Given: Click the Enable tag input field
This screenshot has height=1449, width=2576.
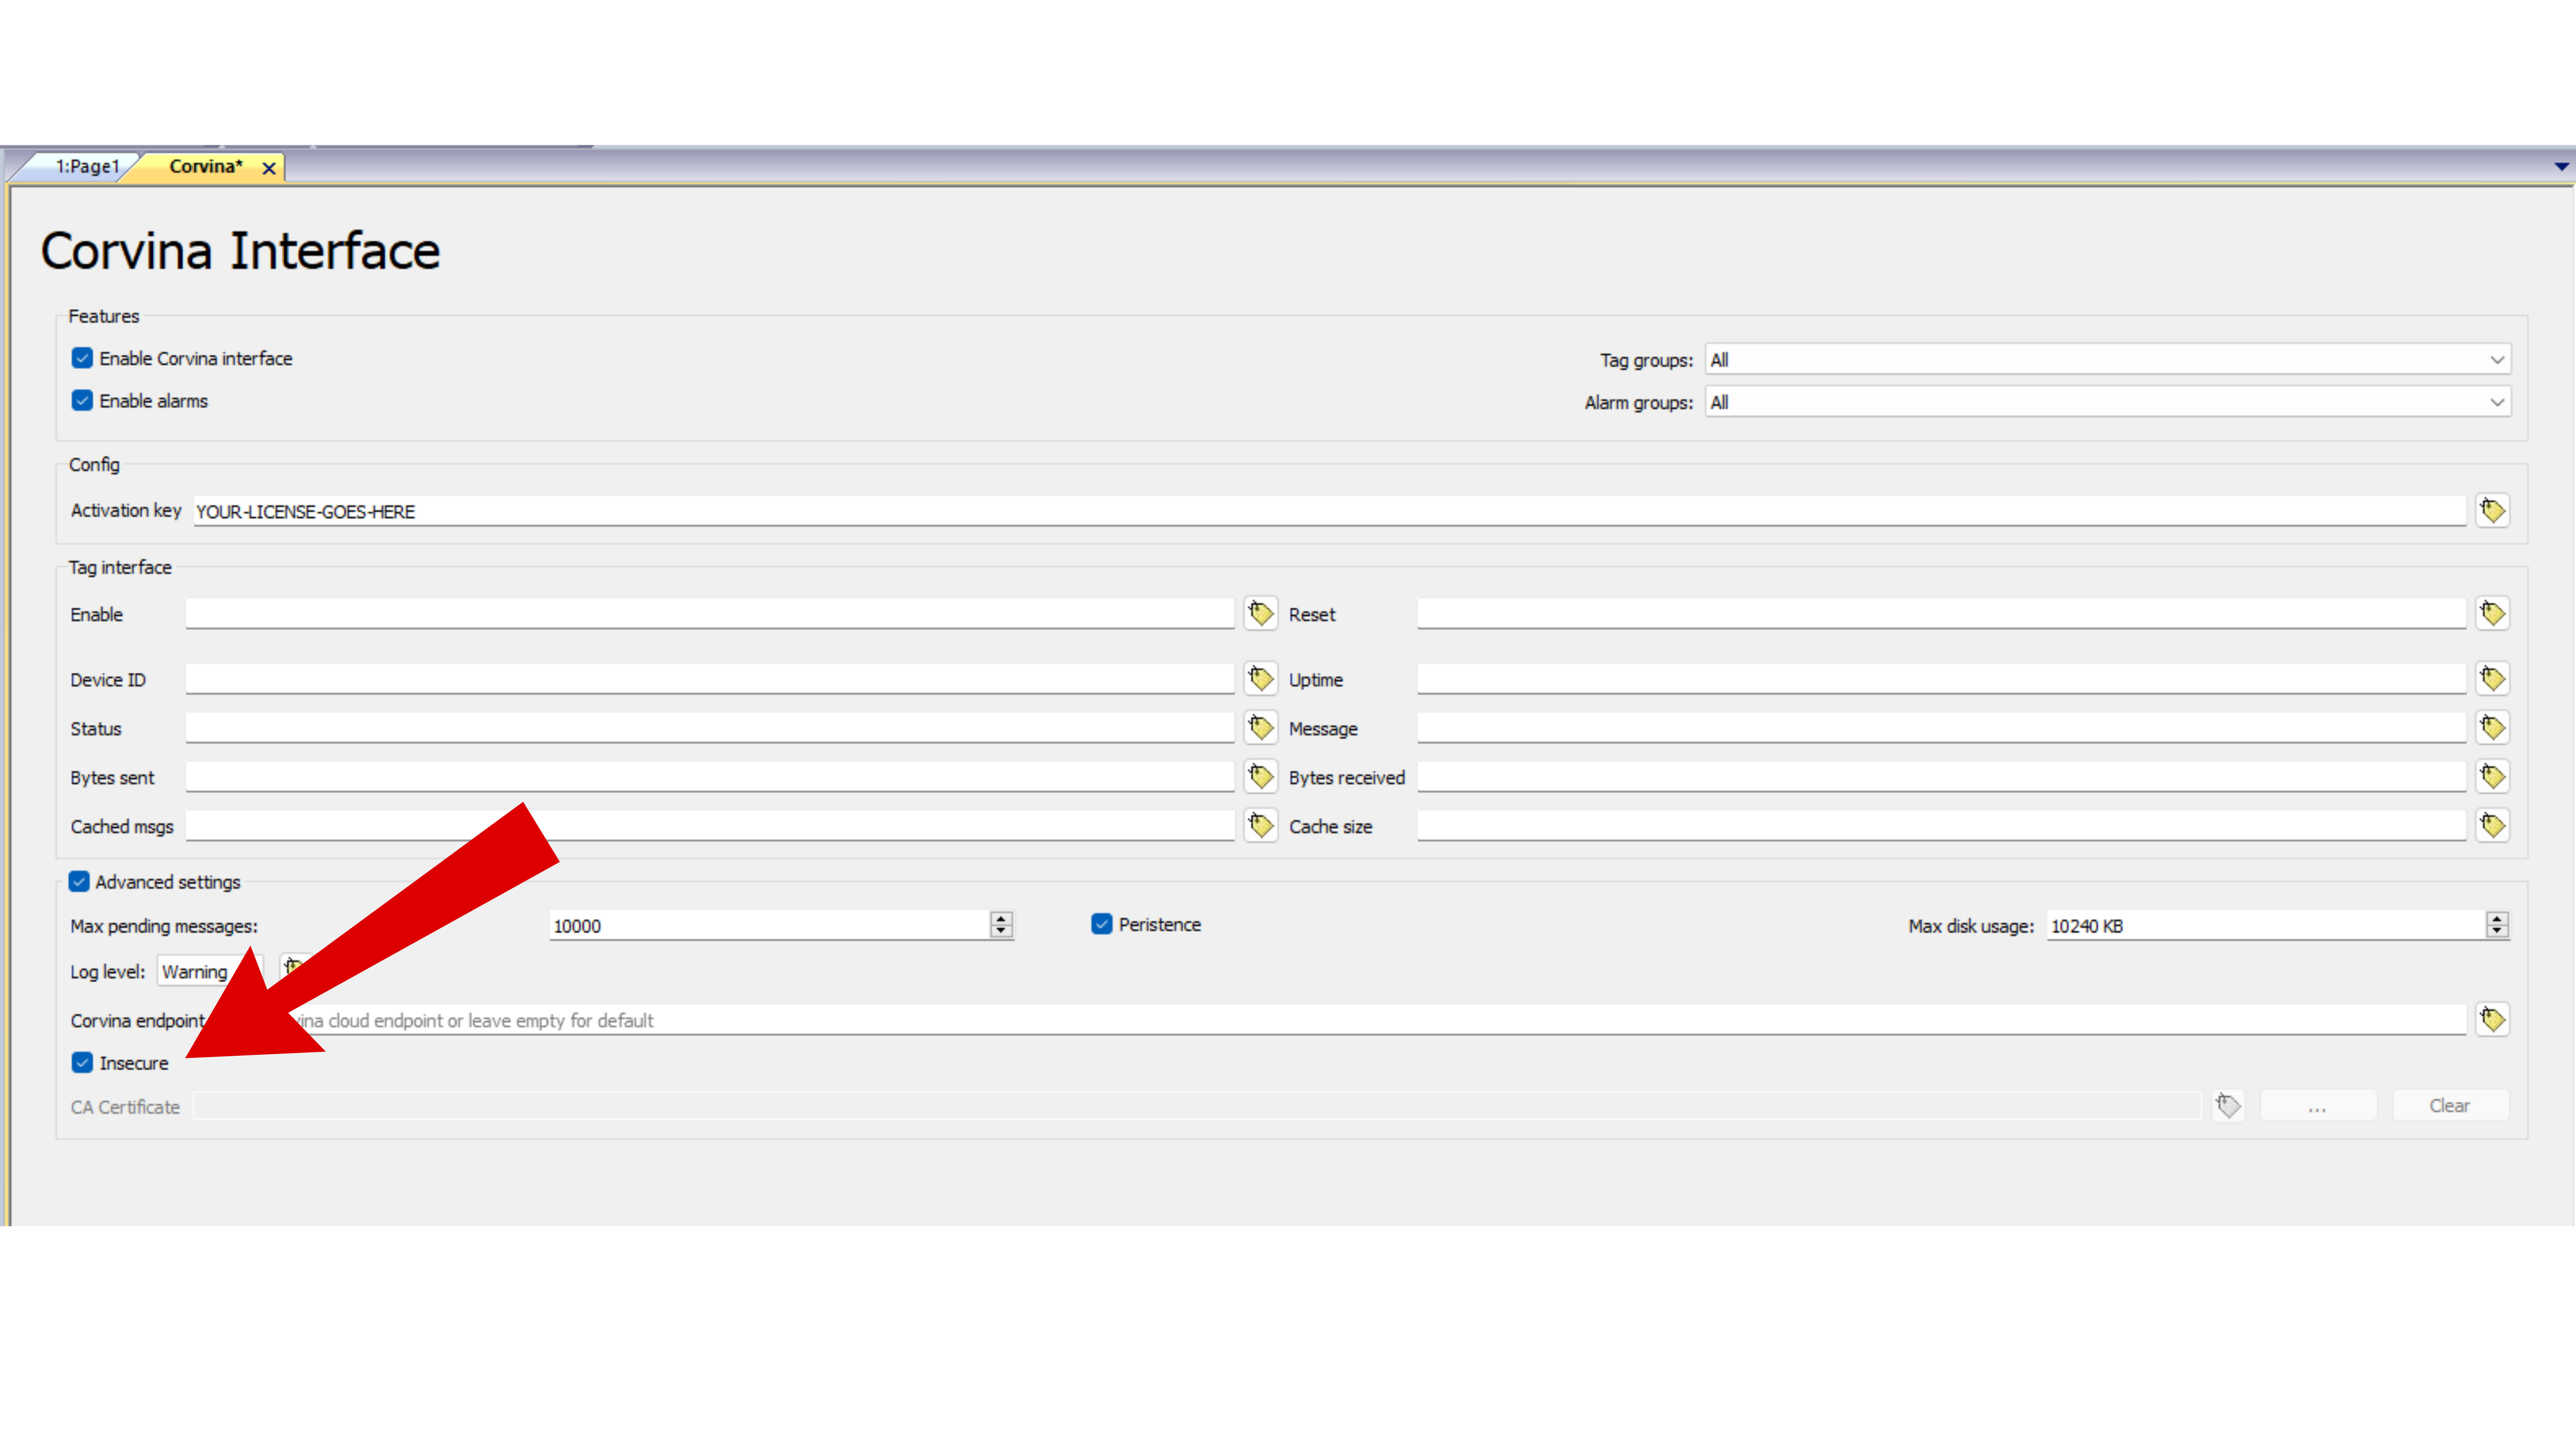Looking at the screenshot, I should pos(710,613).
